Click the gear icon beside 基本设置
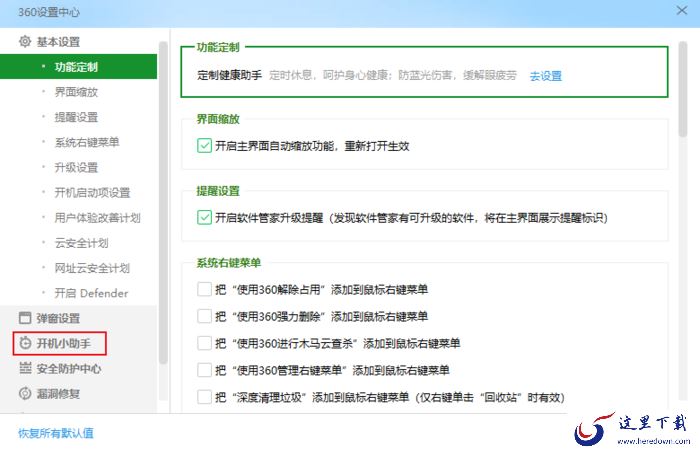The height and width of the screenshot is (449, 700). pos(25,42)
